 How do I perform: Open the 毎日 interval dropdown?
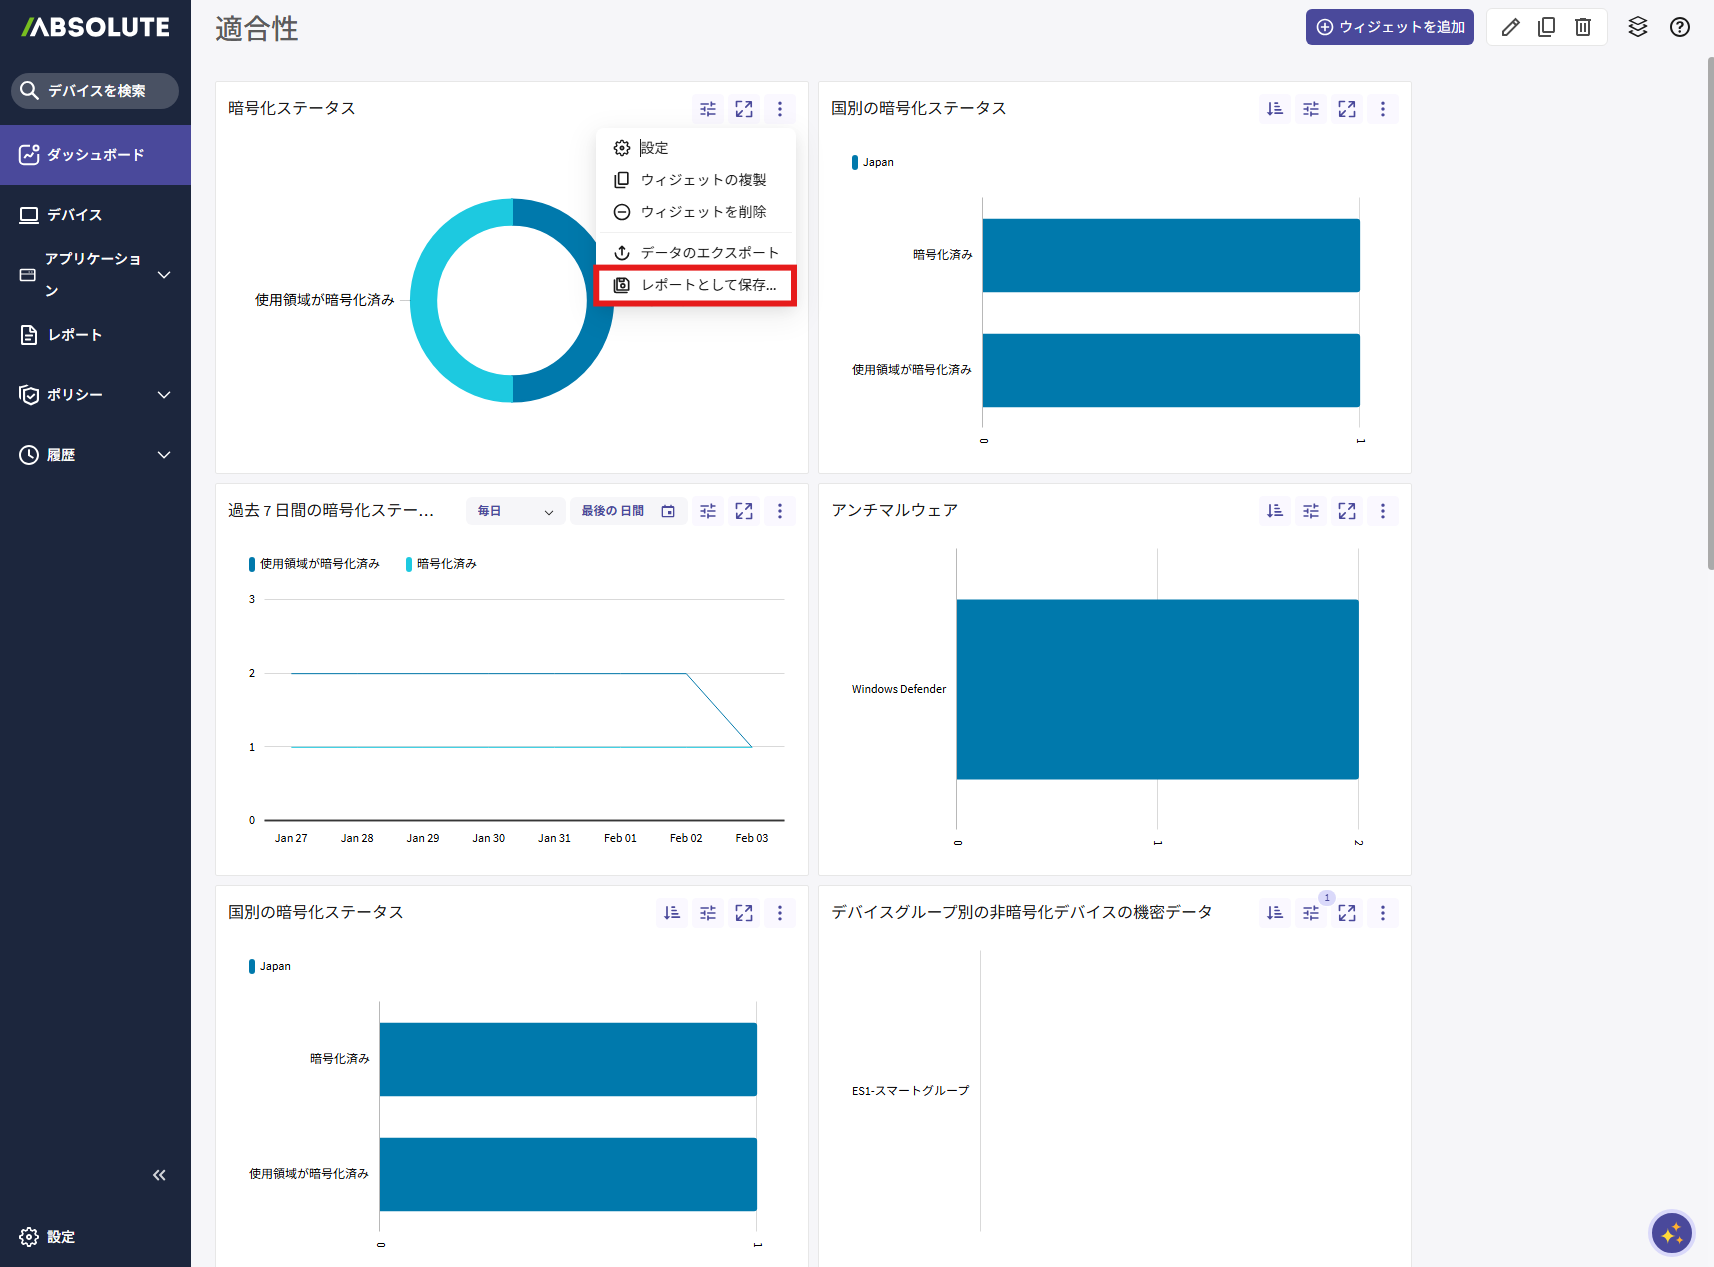click(x=515, y=511)
